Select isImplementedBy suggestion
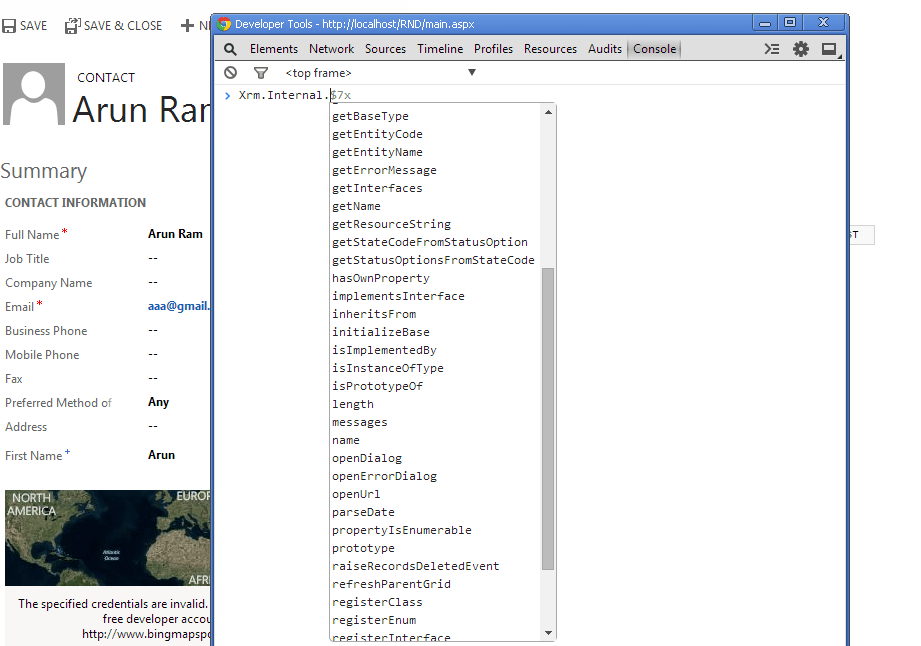The width and height of the screenshot is (921, 646). tap(384, 351)
